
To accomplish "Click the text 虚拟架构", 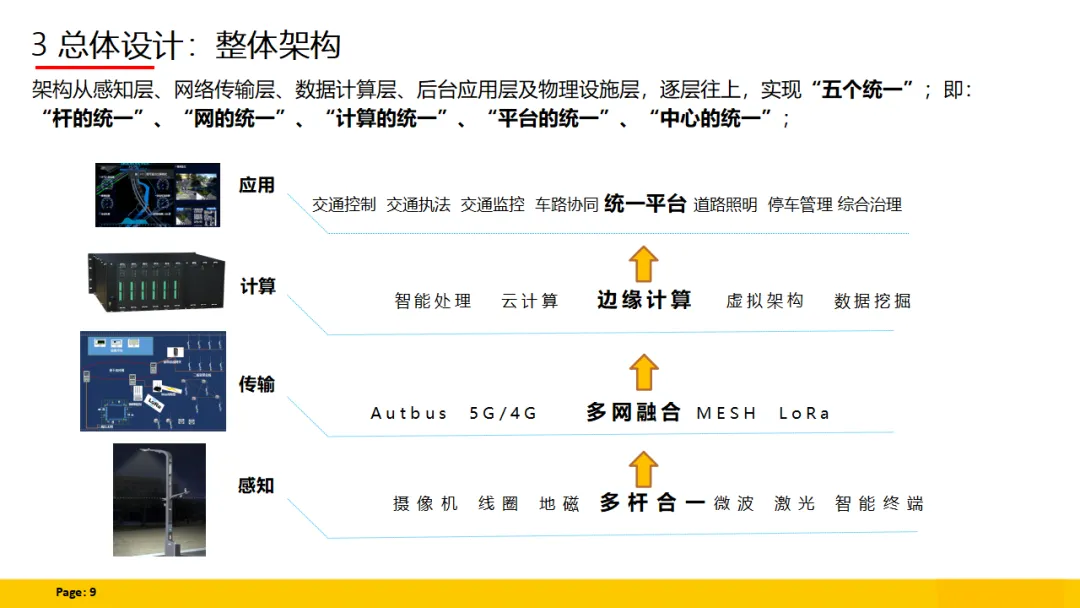I will (x=765, y=301).
